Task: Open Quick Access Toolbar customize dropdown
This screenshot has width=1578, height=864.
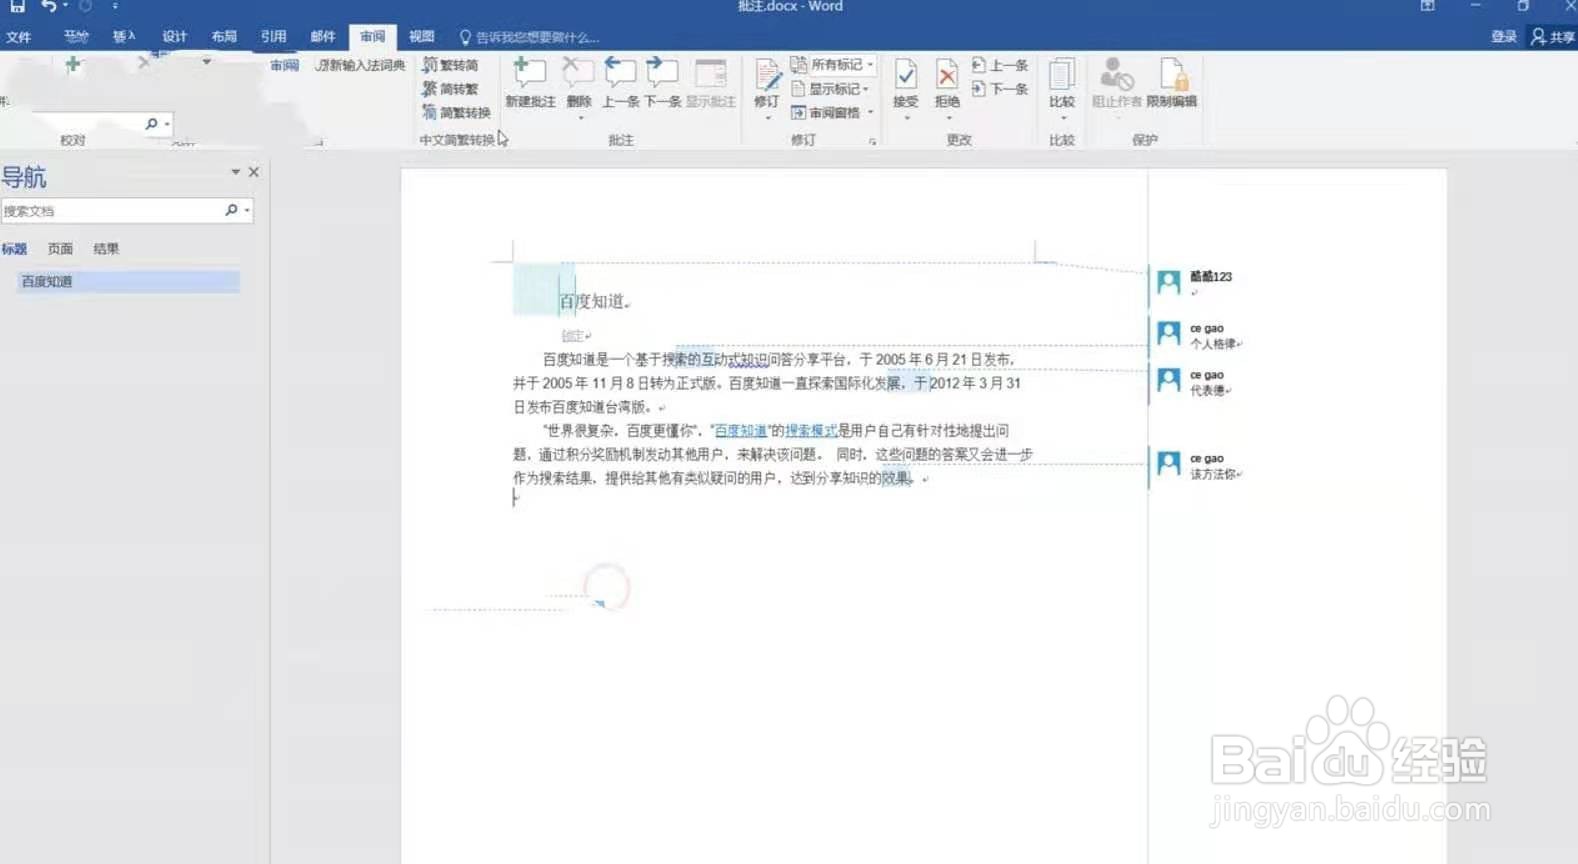Action: click(115, 7)
